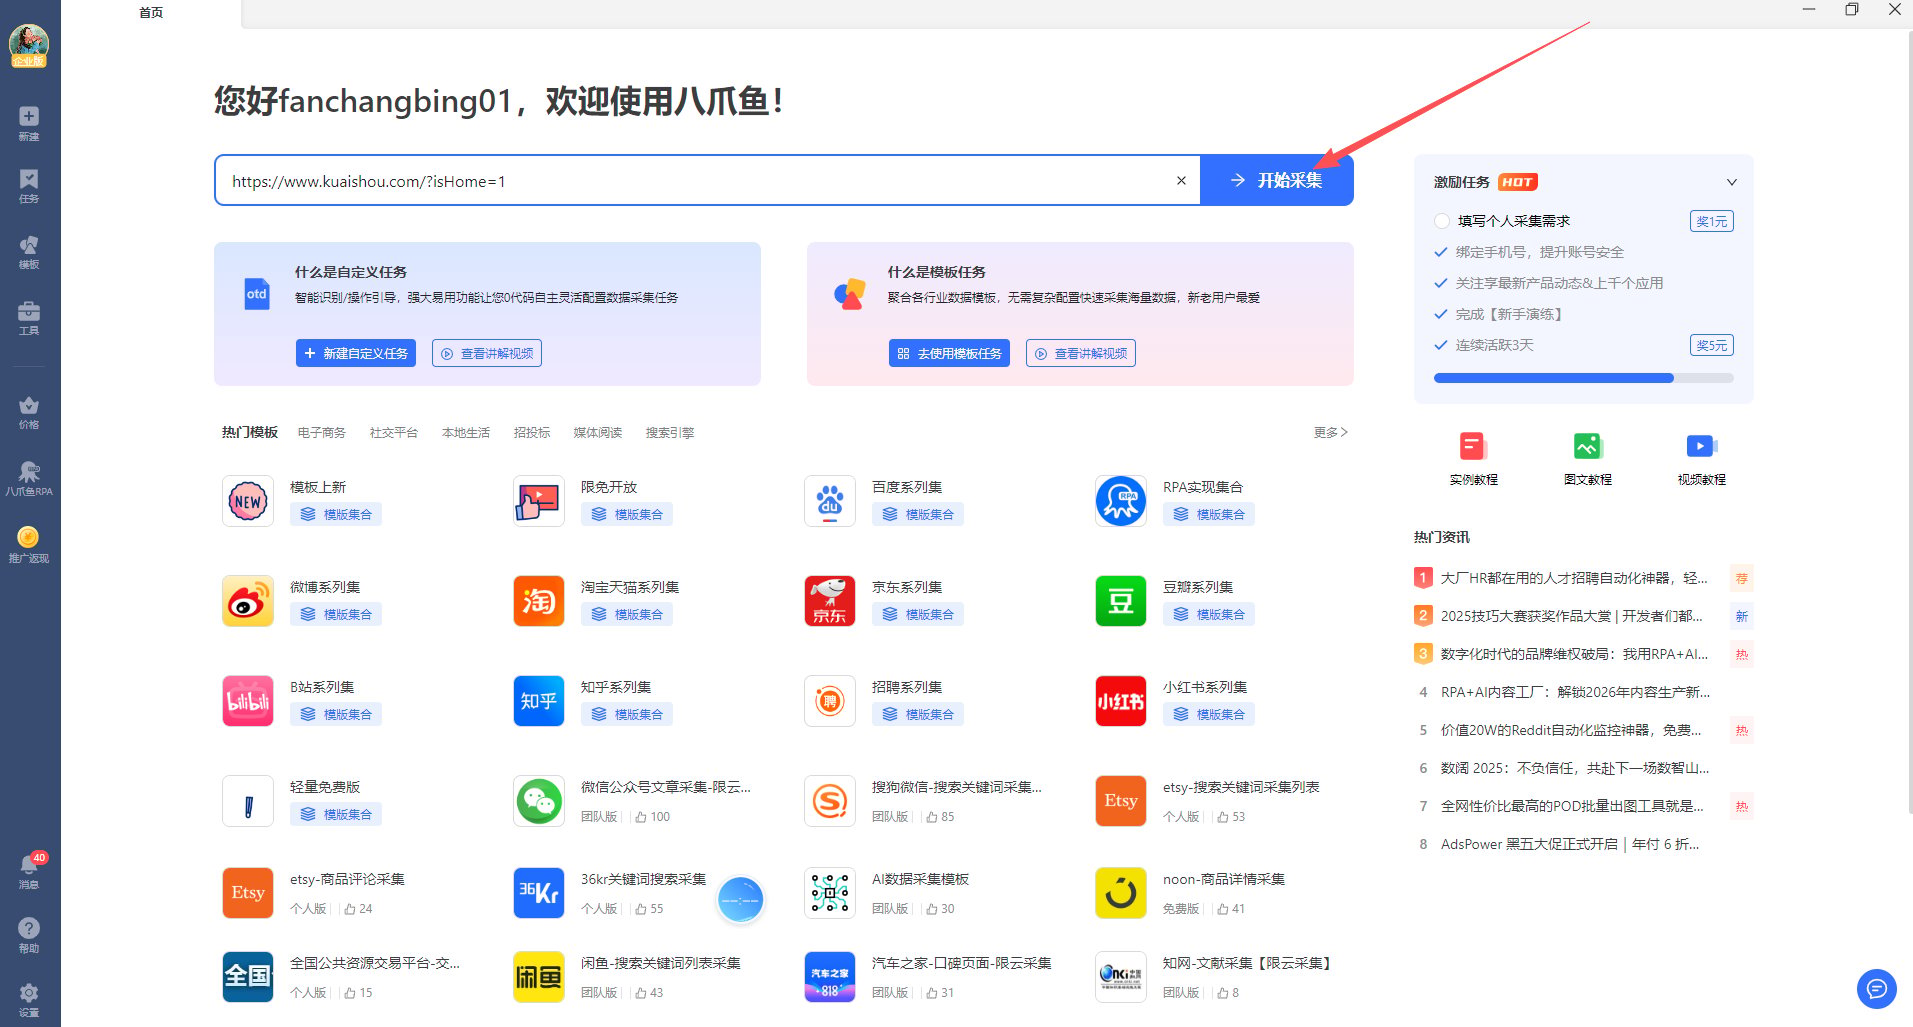This screenshot has height=1027, width=1913.
Task: Open the 微博系列集 template icon
Action: 248,601
